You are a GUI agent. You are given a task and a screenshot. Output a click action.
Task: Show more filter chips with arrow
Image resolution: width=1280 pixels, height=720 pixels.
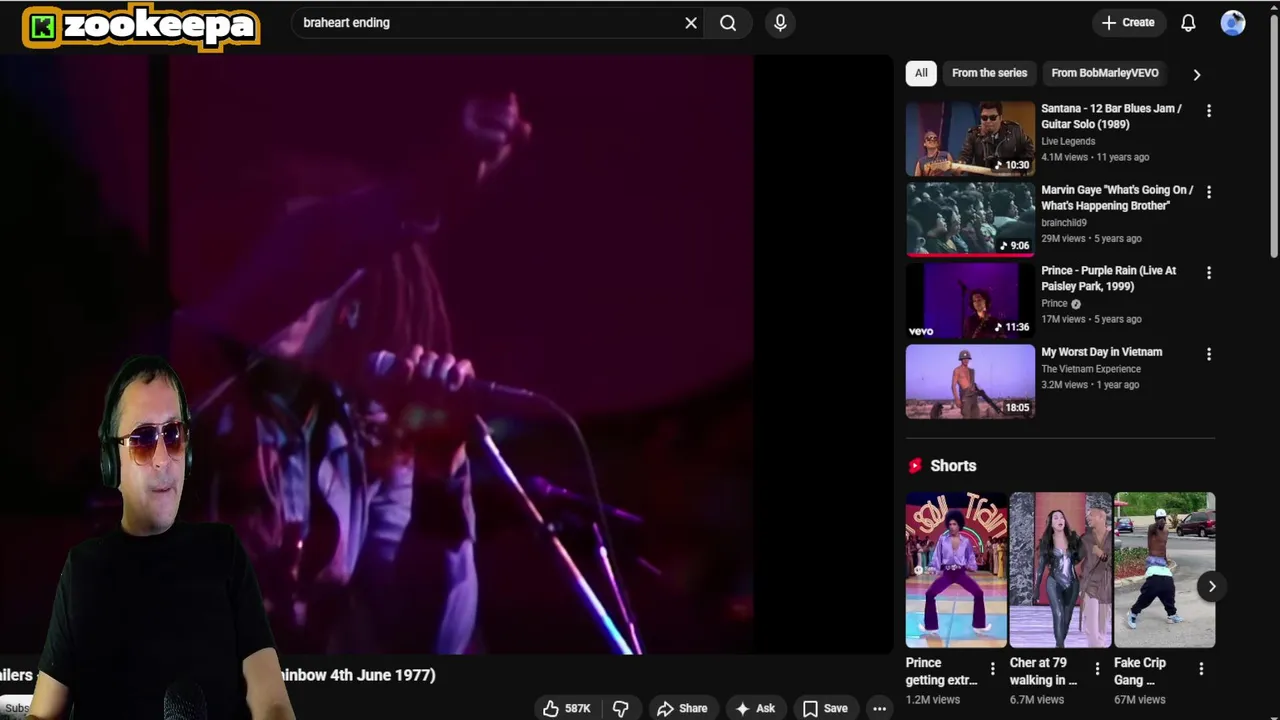[x=1197, y=74]
